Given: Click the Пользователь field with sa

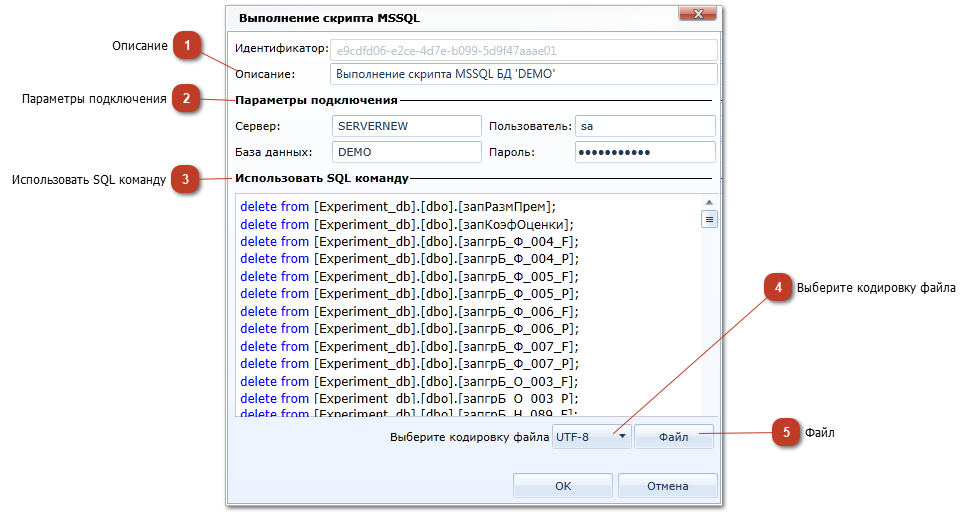Looking at the screenshot, I should tap(645, 126).
